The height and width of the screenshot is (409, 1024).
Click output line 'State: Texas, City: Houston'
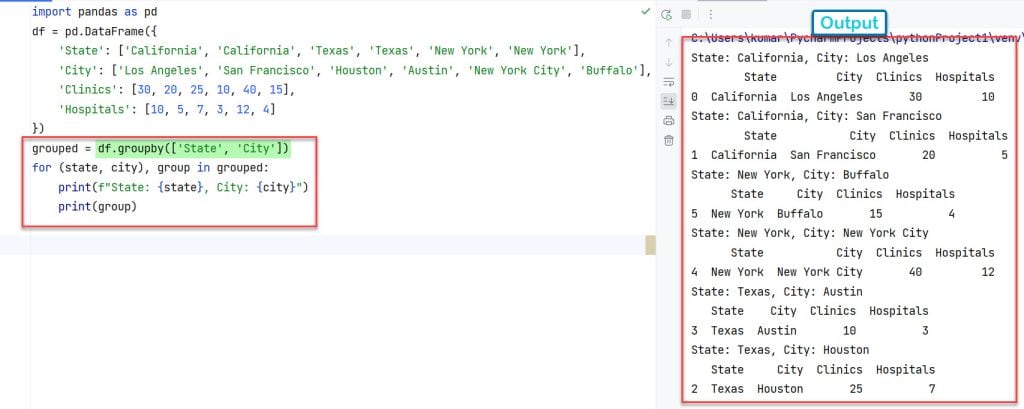coord(780,350)
